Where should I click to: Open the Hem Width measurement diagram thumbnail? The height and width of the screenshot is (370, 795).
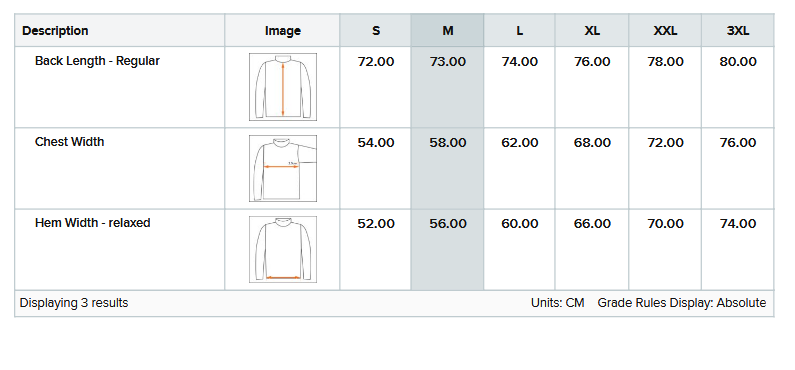pos(283,249)
